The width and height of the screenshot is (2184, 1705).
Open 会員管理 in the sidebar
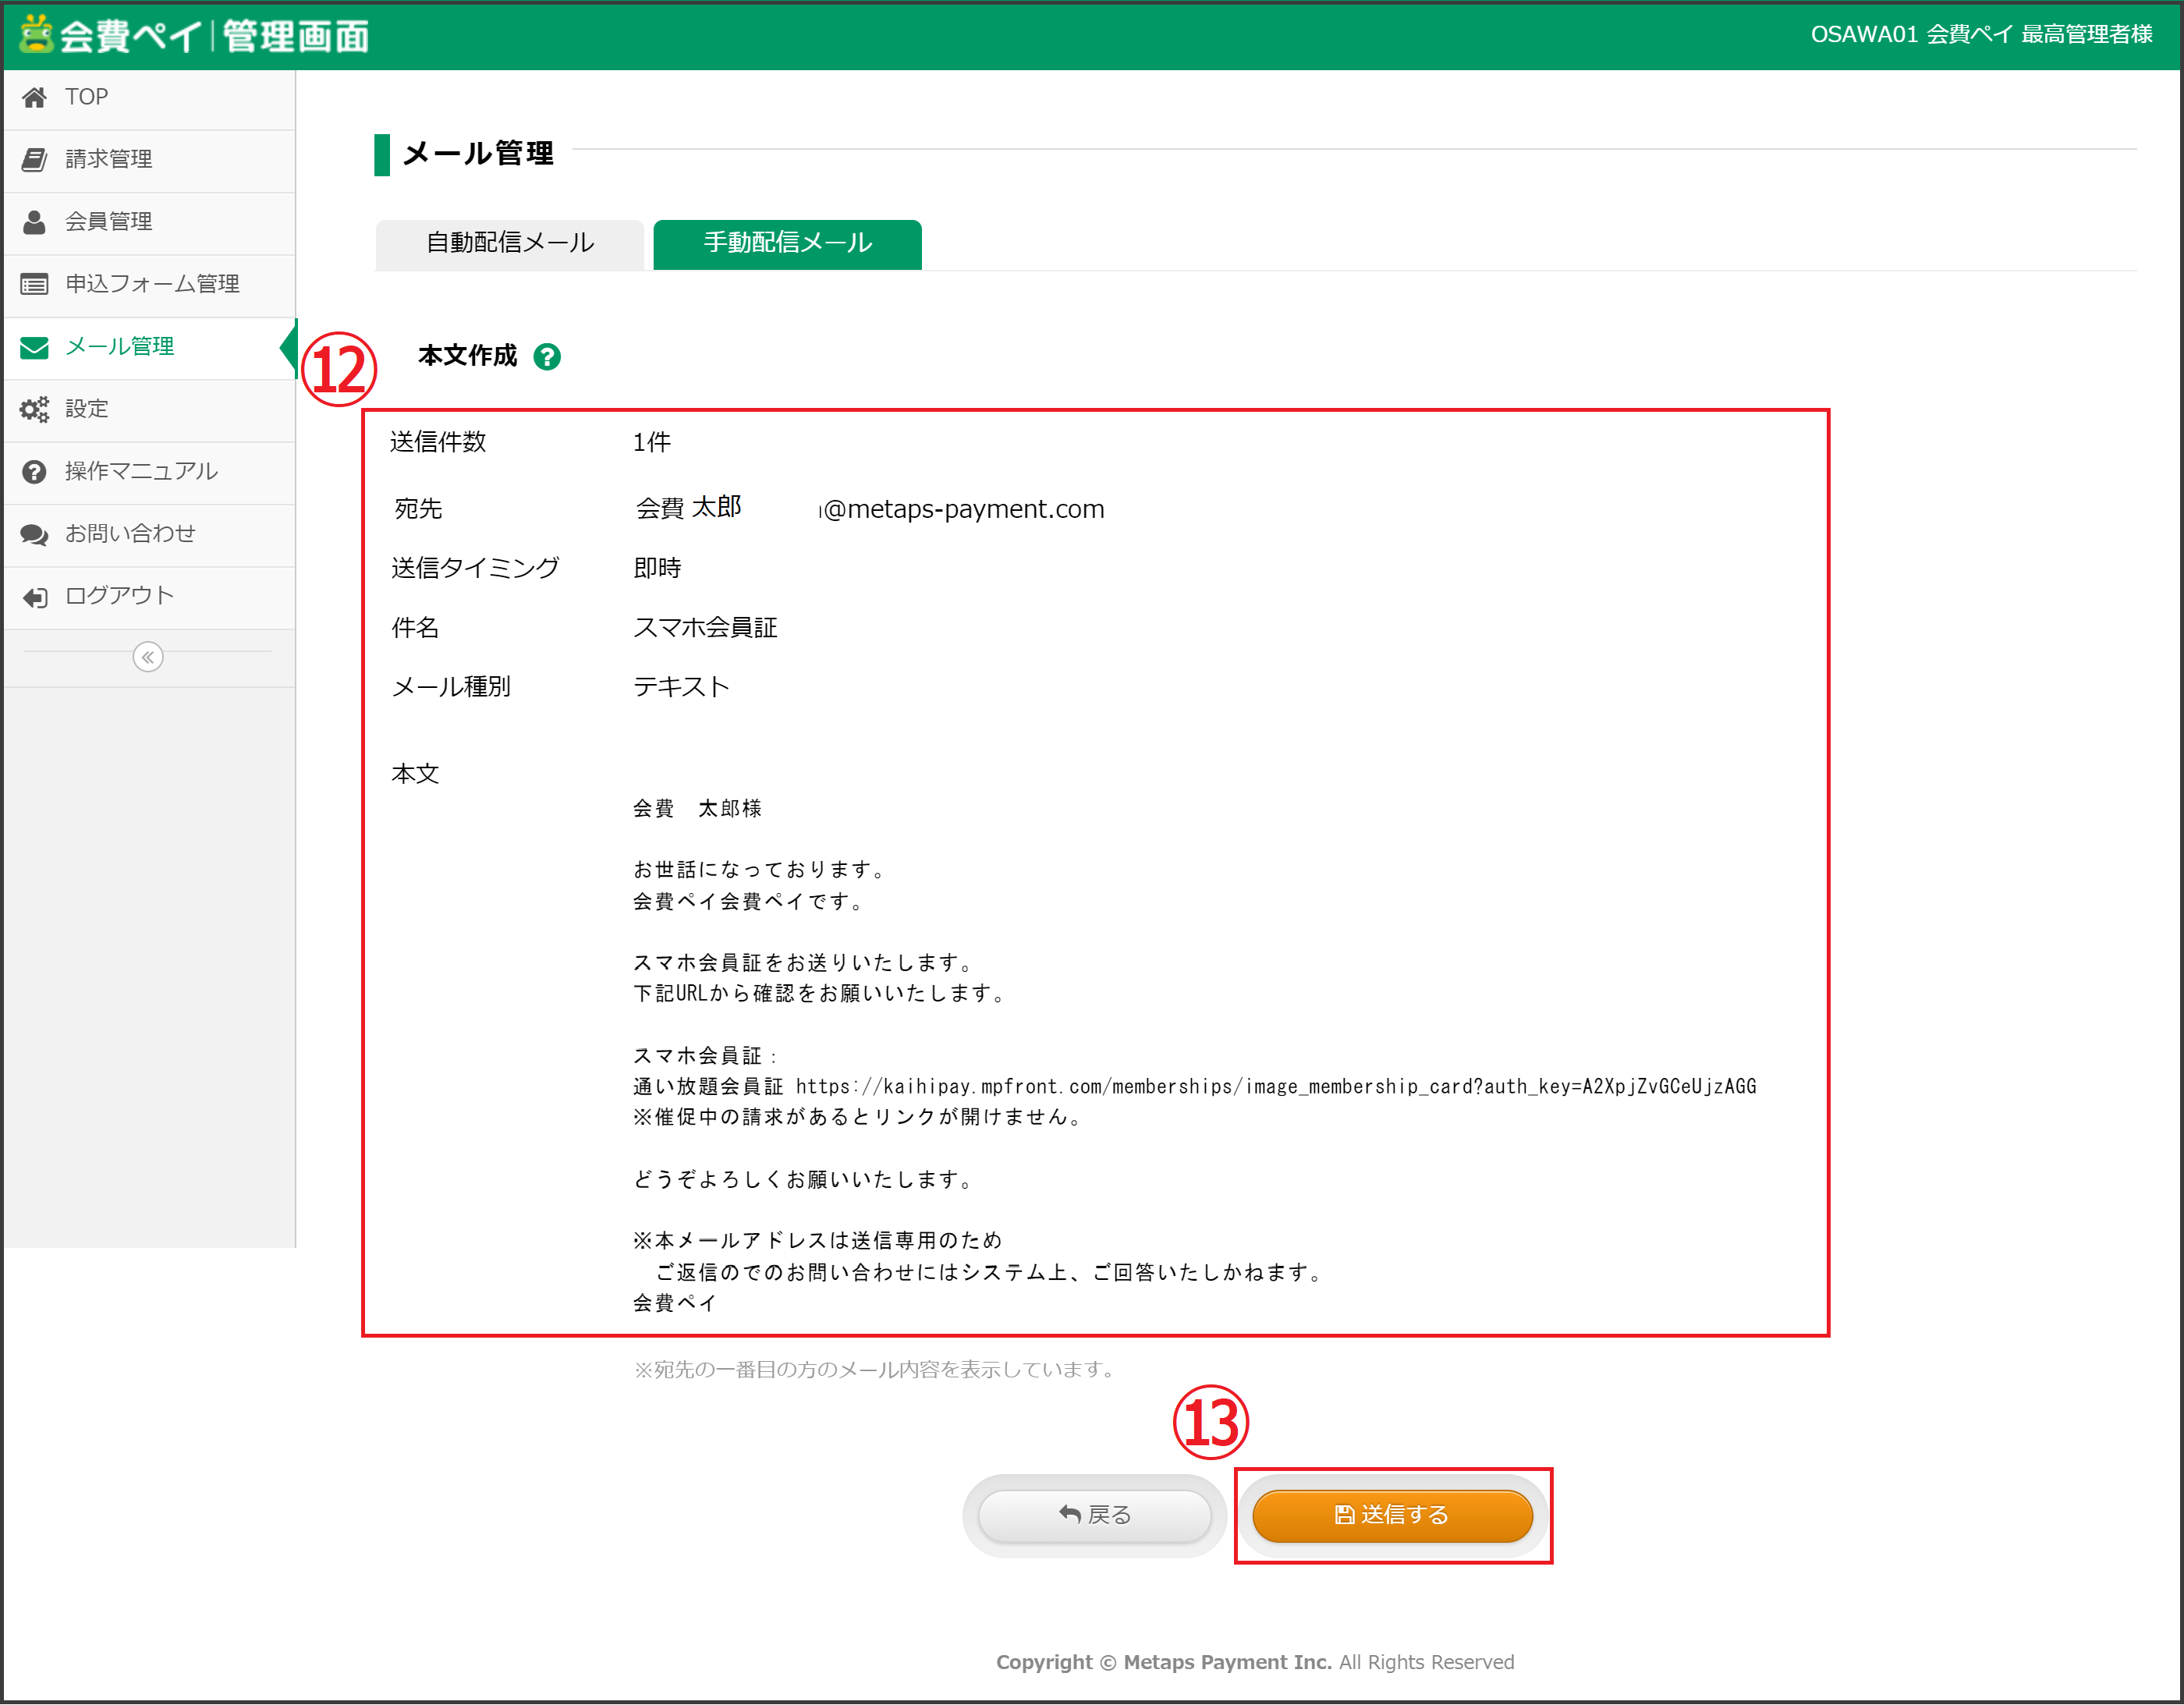108,222
